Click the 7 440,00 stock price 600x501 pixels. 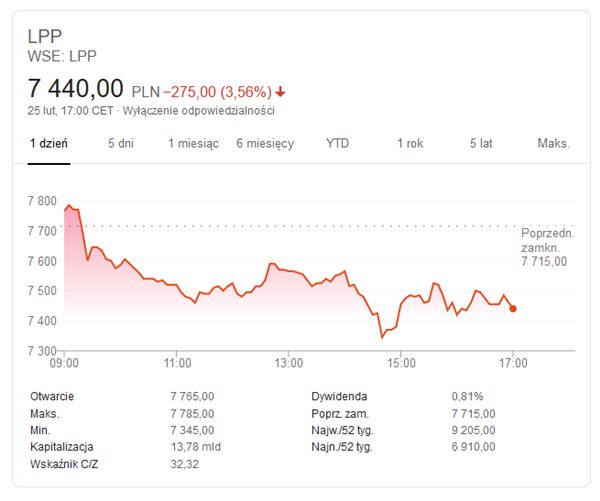click(x=76, y=88)
